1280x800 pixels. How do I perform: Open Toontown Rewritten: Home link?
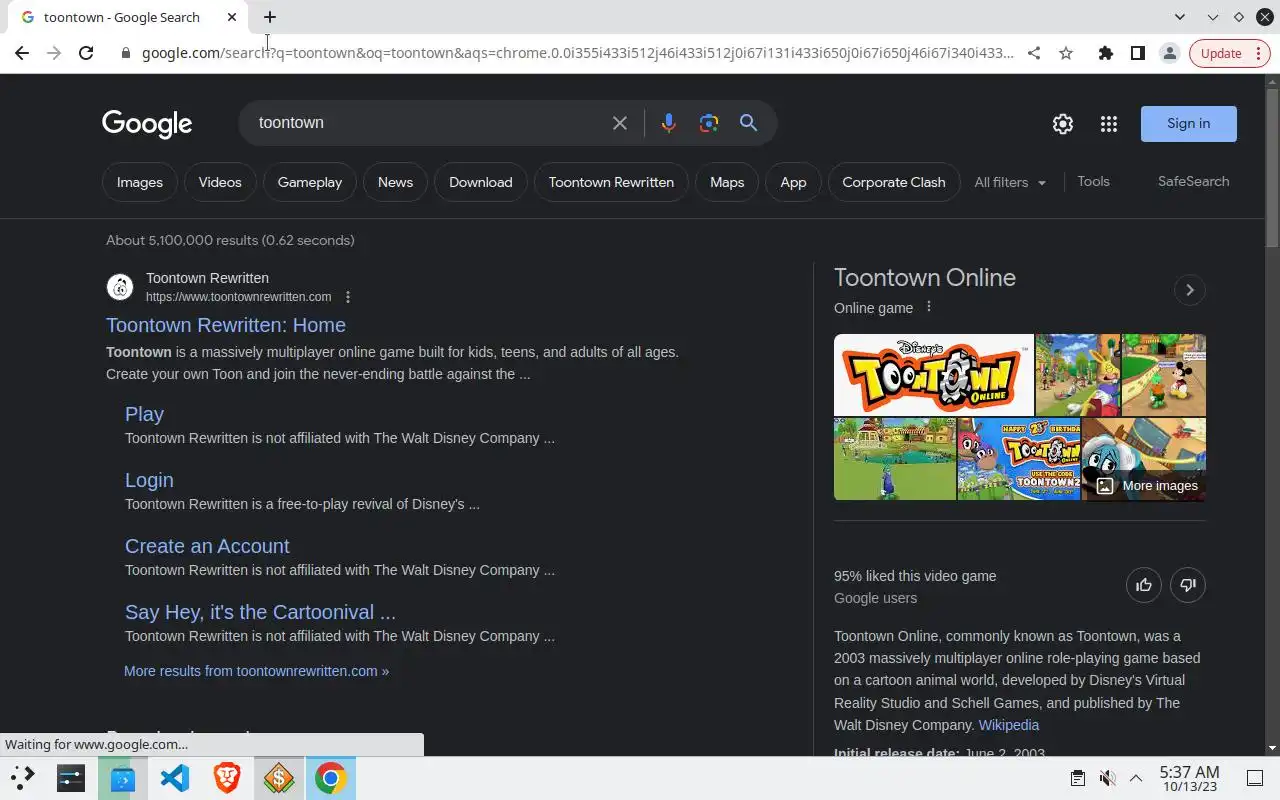pyautogui.click(x=226, y=325)
